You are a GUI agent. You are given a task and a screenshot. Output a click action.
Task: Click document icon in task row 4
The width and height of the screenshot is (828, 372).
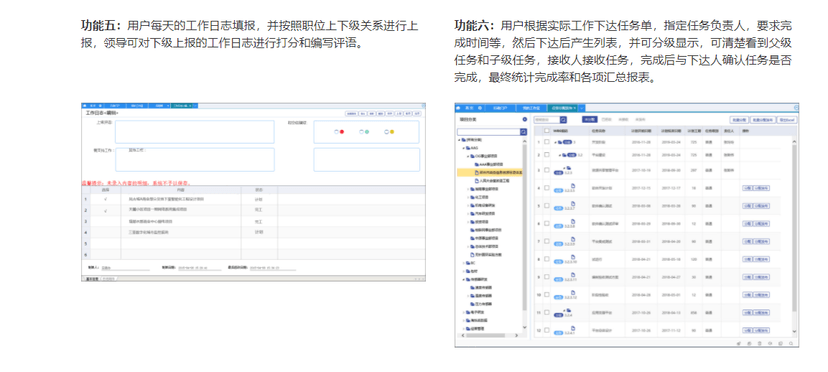point(573,185)
